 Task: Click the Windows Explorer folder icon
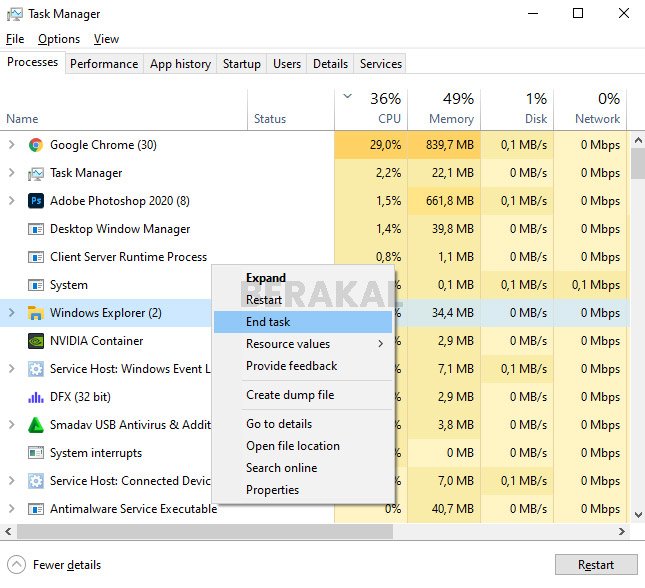tap(36, 313)
